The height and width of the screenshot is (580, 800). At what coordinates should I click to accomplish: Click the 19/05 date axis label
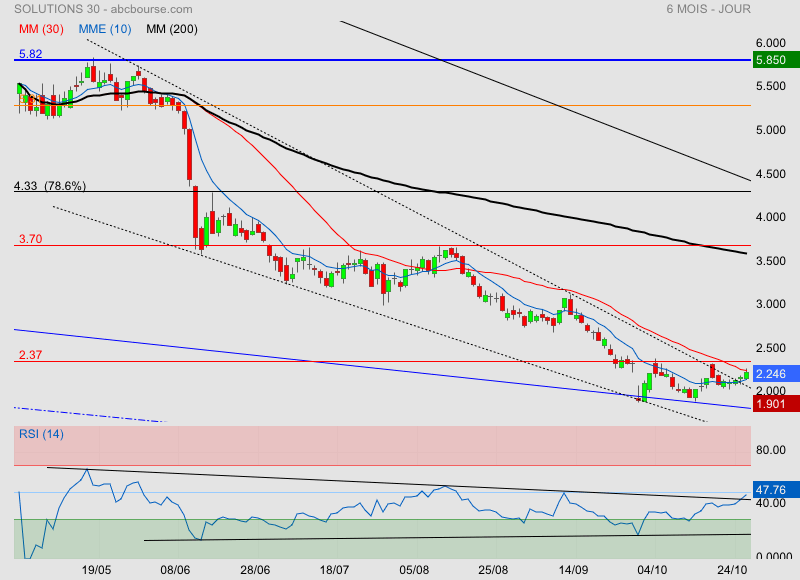coord(96,569)
